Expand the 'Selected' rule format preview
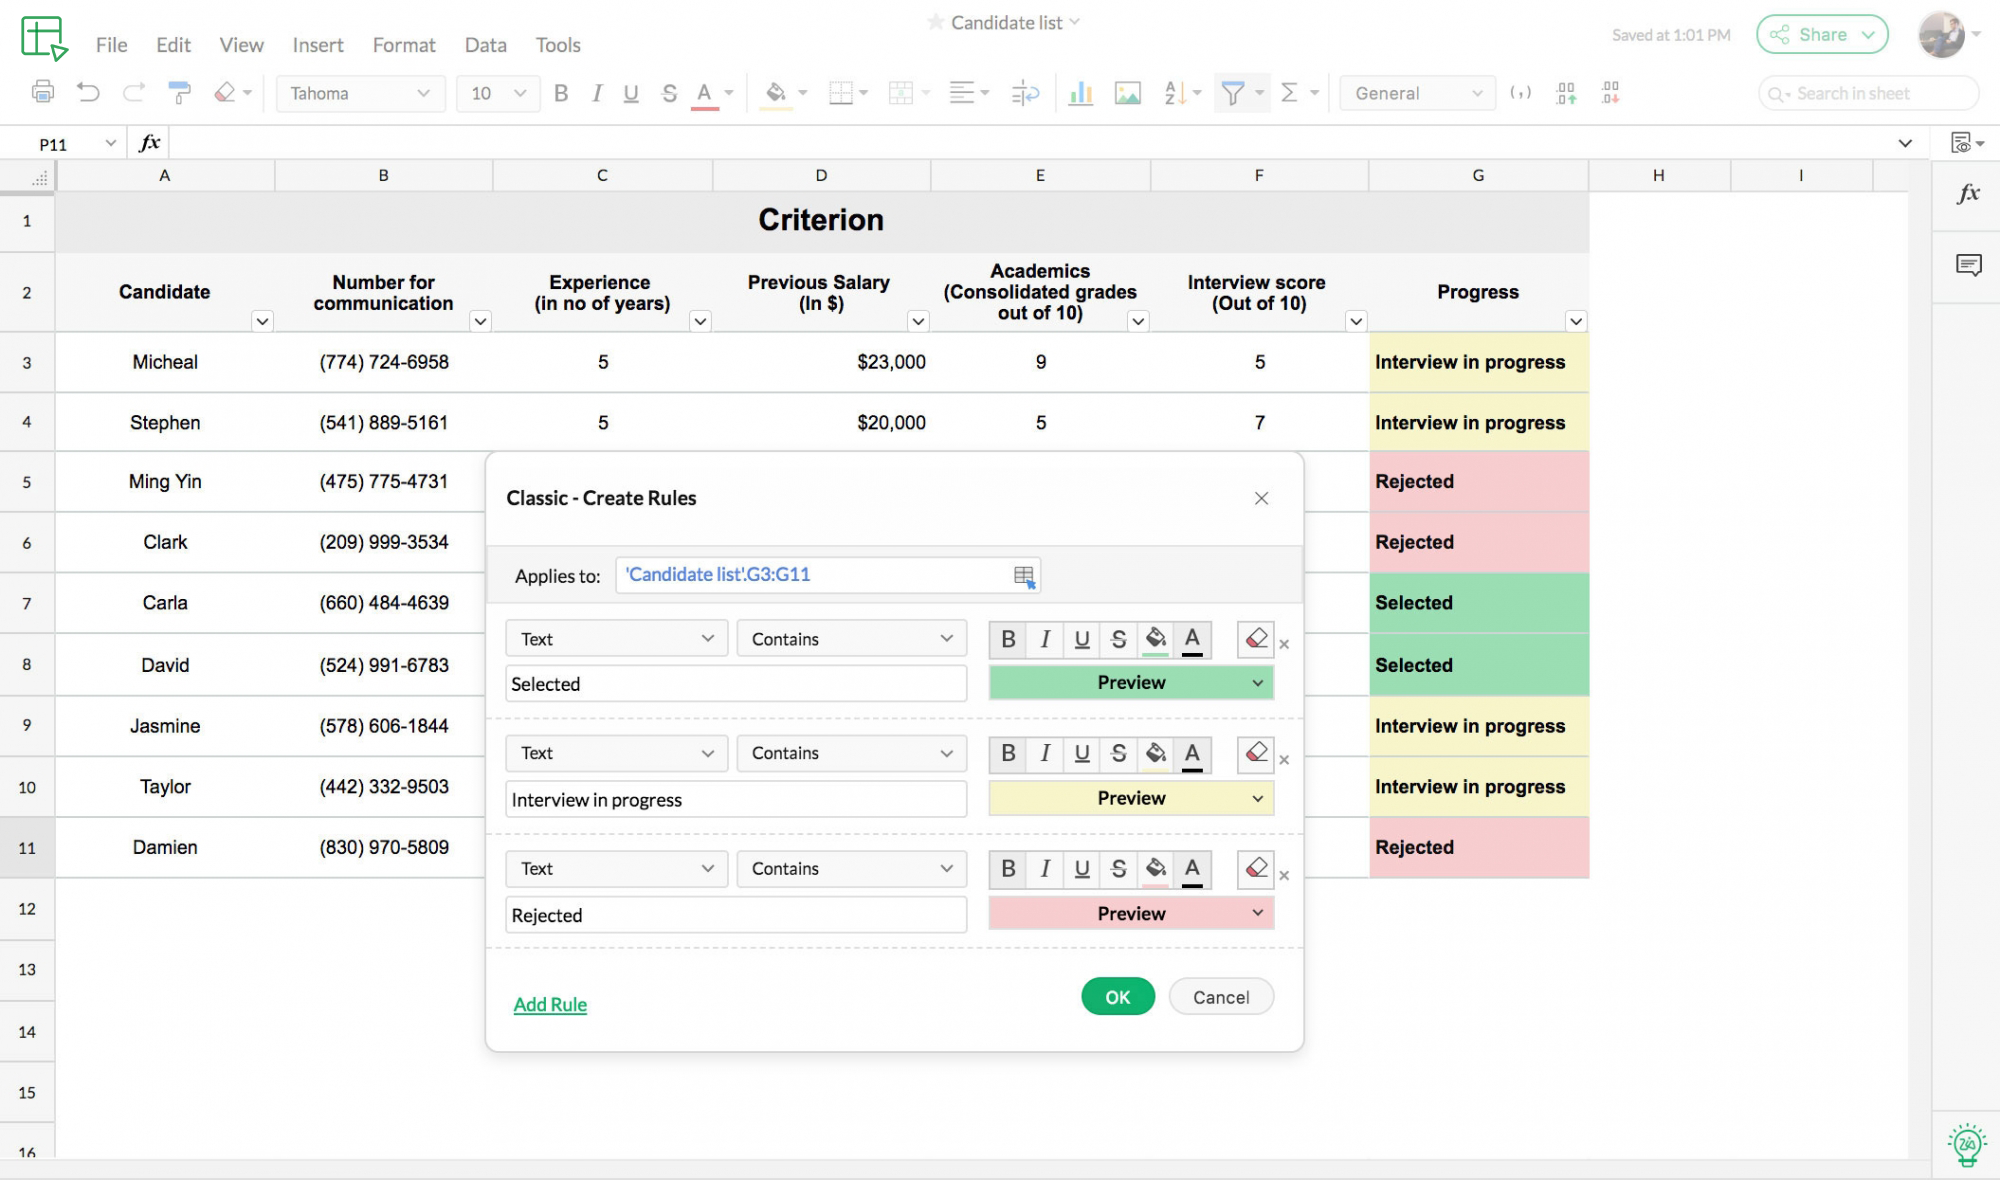This screenshot has width=2000, height=1180. pos(1258,684)
